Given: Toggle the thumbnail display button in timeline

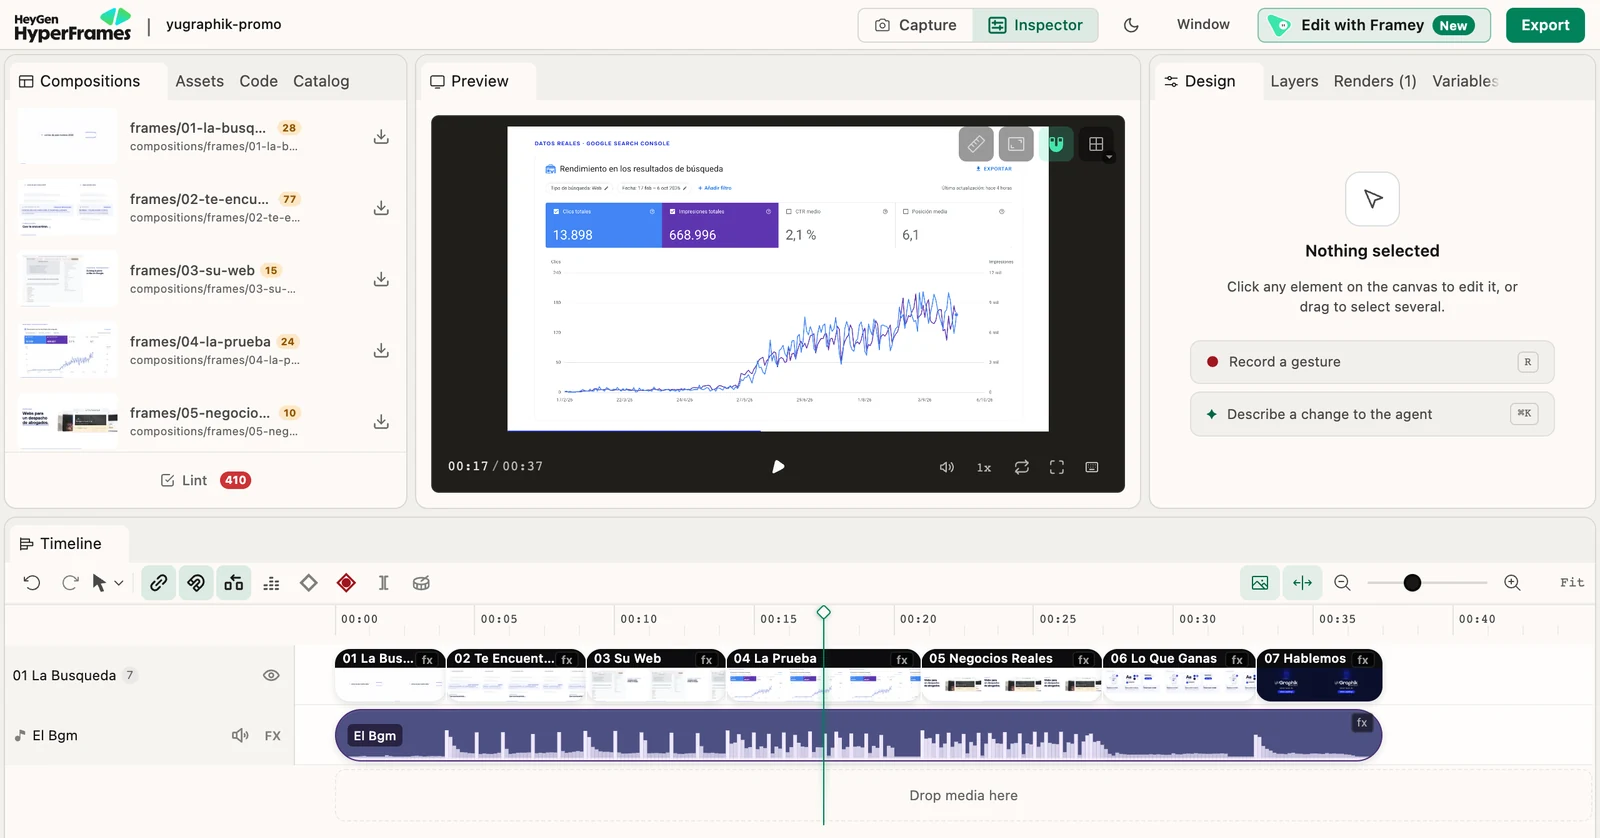Looking at the screenshot, I should pyautogui.click(x=1260, y=583).
